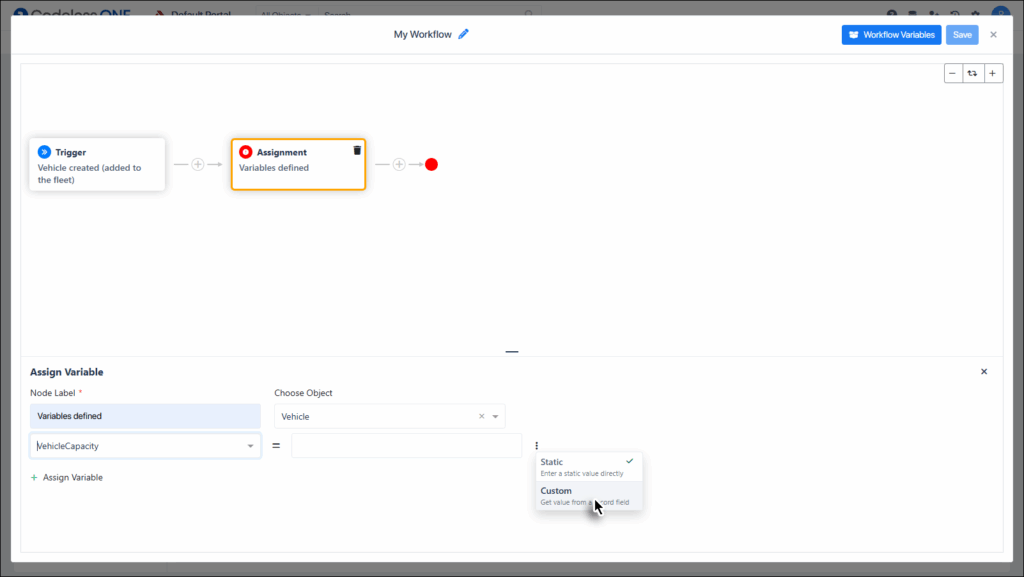This screenshot has height=577, width=1024.
Task: Expand the VehicleCapacity variable dropdown
Action: 250,446
